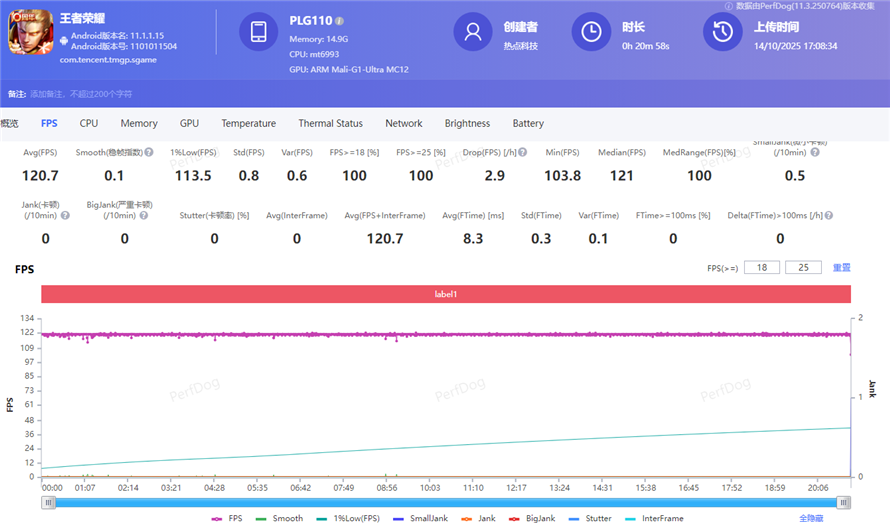The width and height of the screenshot is (890, 523).
Task: Click the 王者荣耀 game app icon
Action: click(x=31, y=32)
